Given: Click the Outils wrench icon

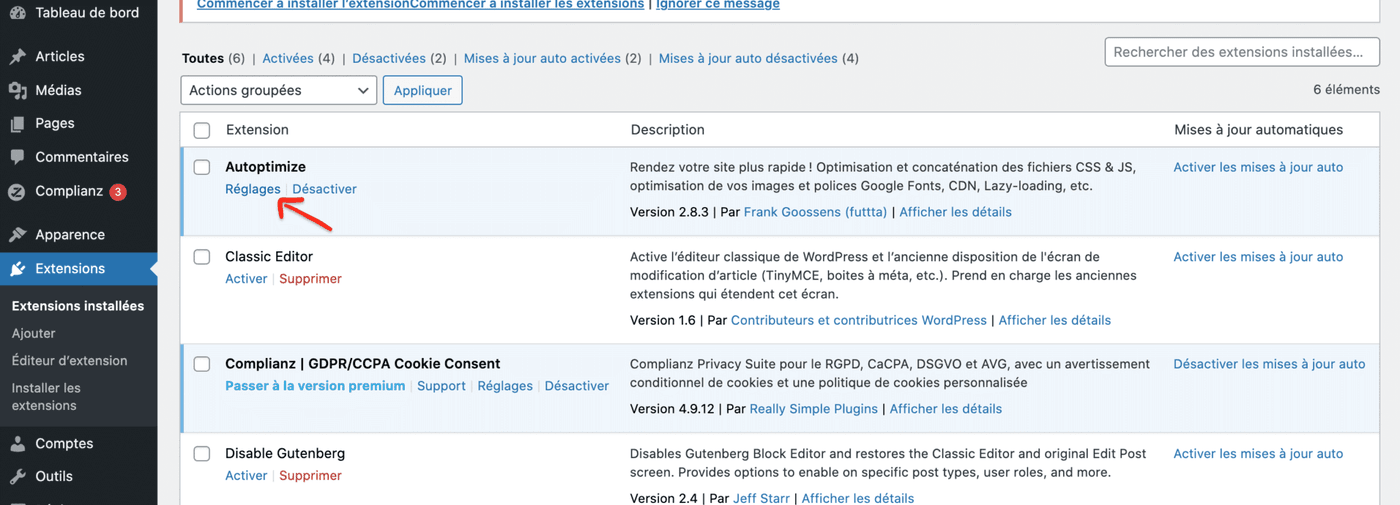Looking at the screenshot, I should pos(17,477).
